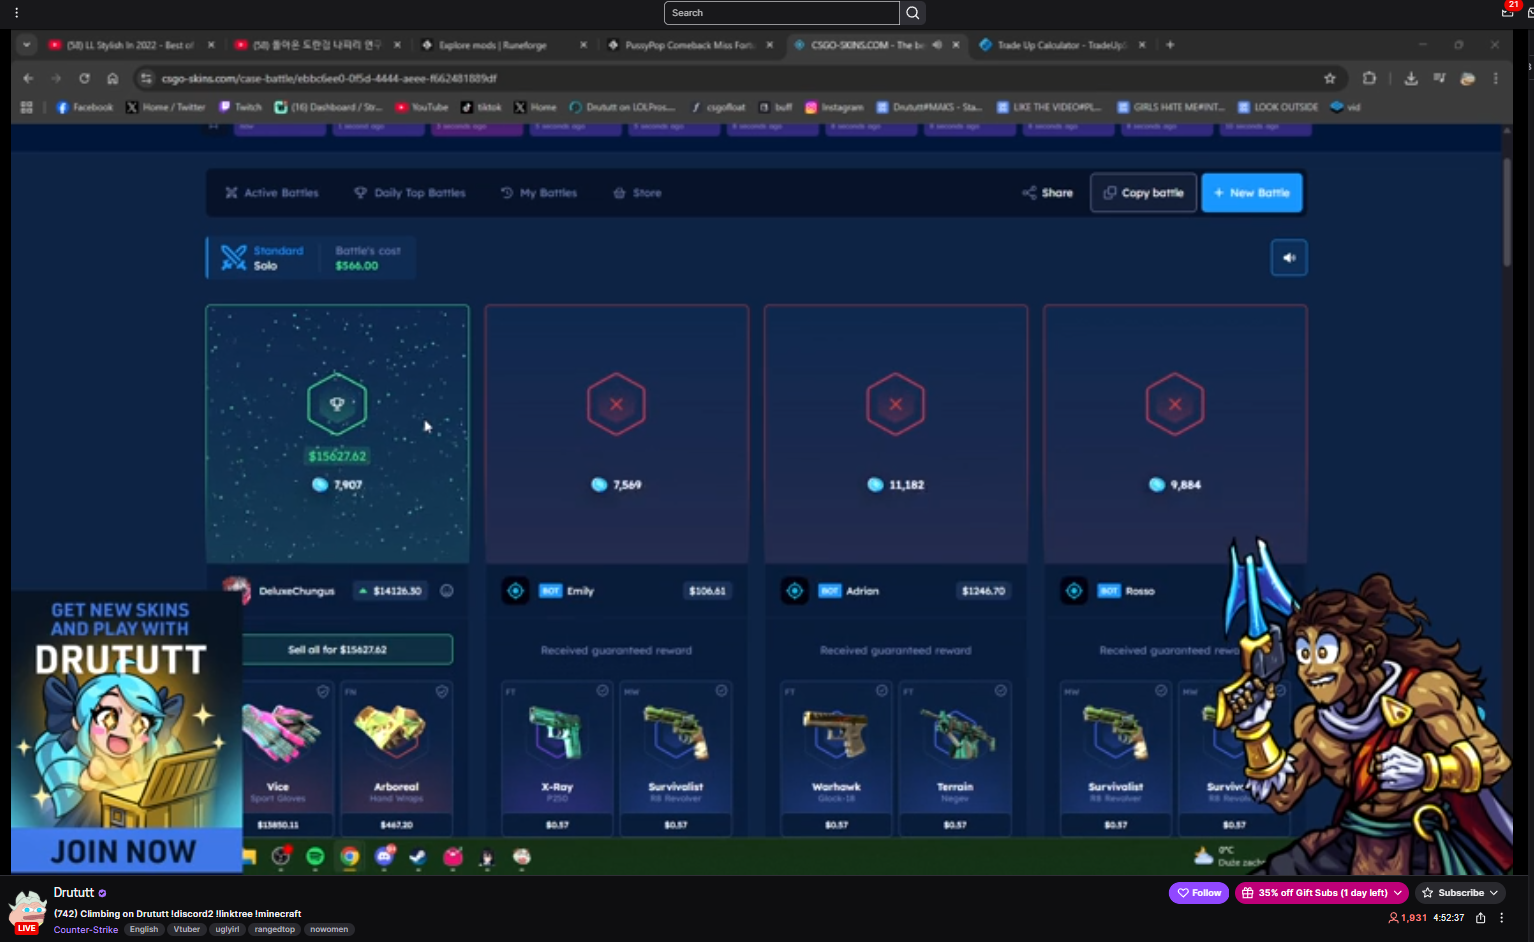Click Adrian's red X hexagon icon

(x=895, y=404)
